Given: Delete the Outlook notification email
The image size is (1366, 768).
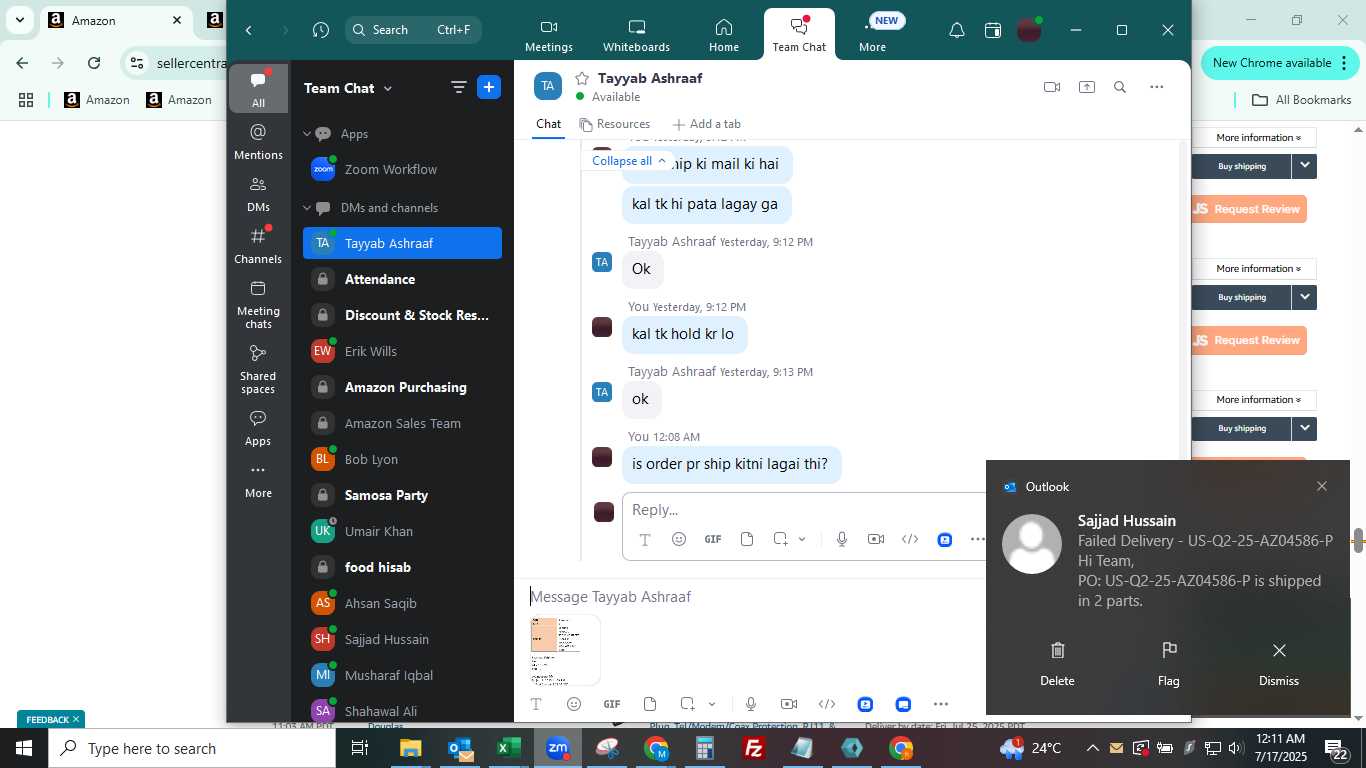Looking at the screenshot, I should [x=1057, y=664].
